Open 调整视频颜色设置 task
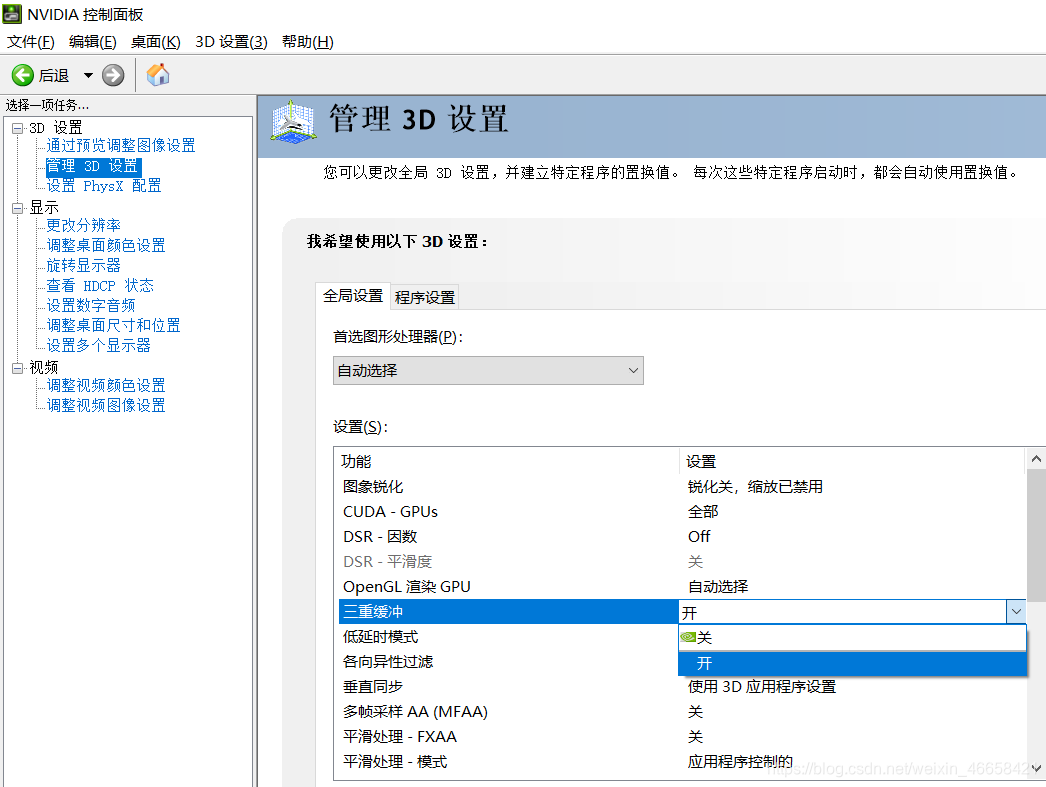This screenshot has width=1046, height=787. (x=105, y=385)
